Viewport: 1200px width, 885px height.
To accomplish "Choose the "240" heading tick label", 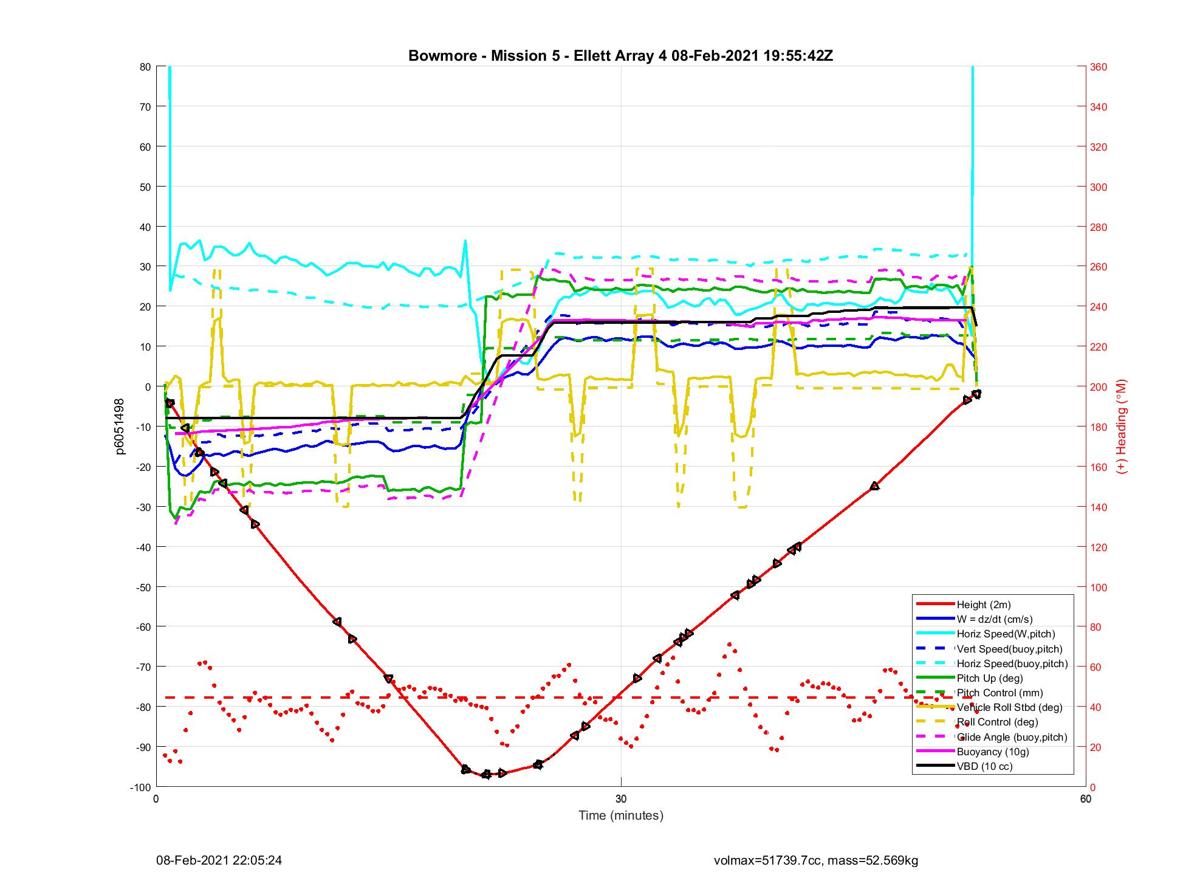I will click(x=1099, y=307).
